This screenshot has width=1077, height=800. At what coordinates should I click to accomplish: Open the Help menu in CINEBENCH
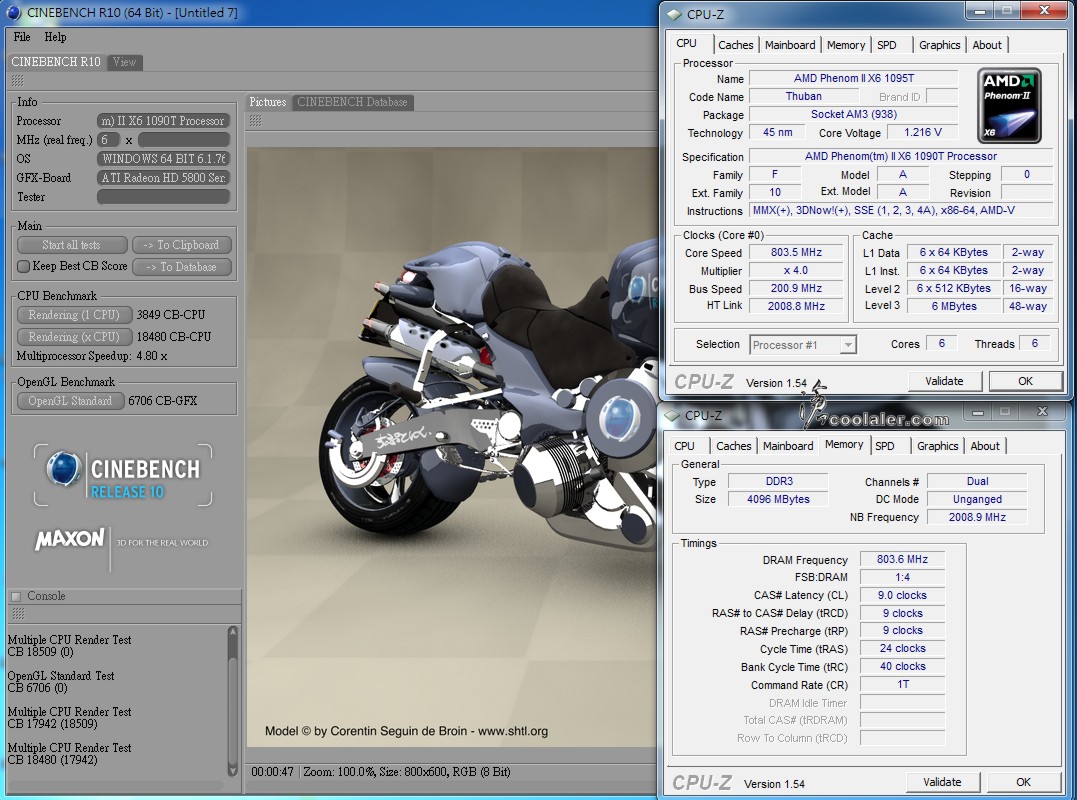pos(55,37)
